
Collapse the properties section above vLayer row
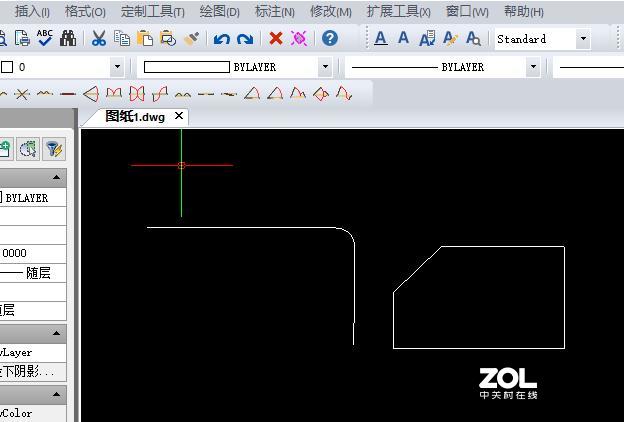(57, 333)
